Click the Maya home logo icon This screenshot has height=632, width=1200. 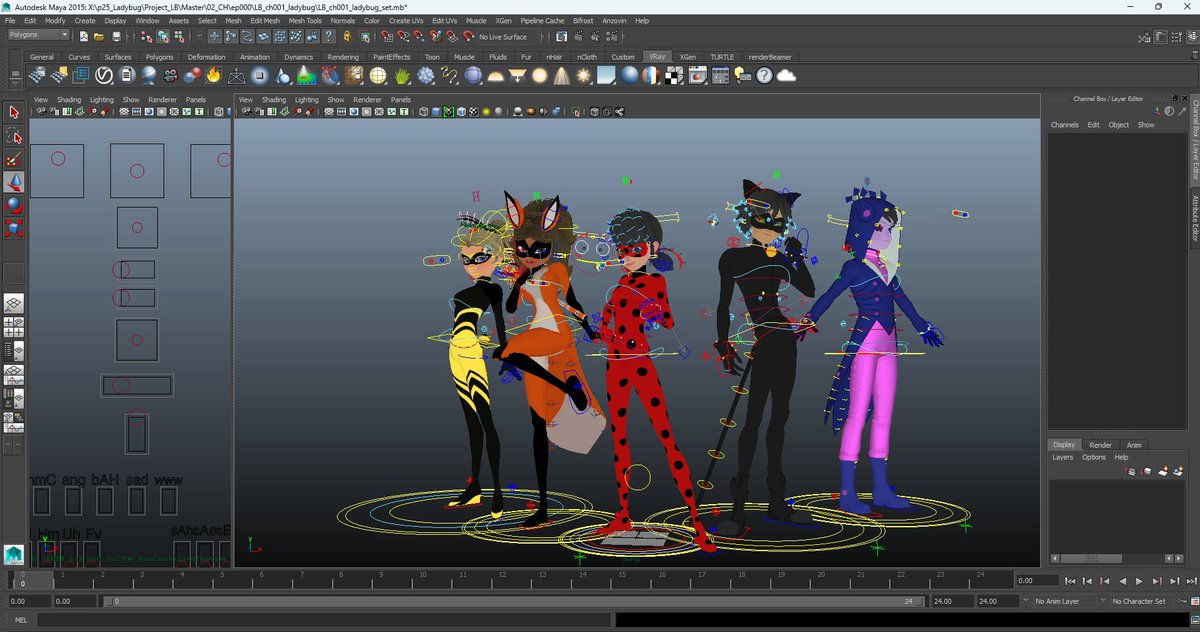[x=14, y=555]
